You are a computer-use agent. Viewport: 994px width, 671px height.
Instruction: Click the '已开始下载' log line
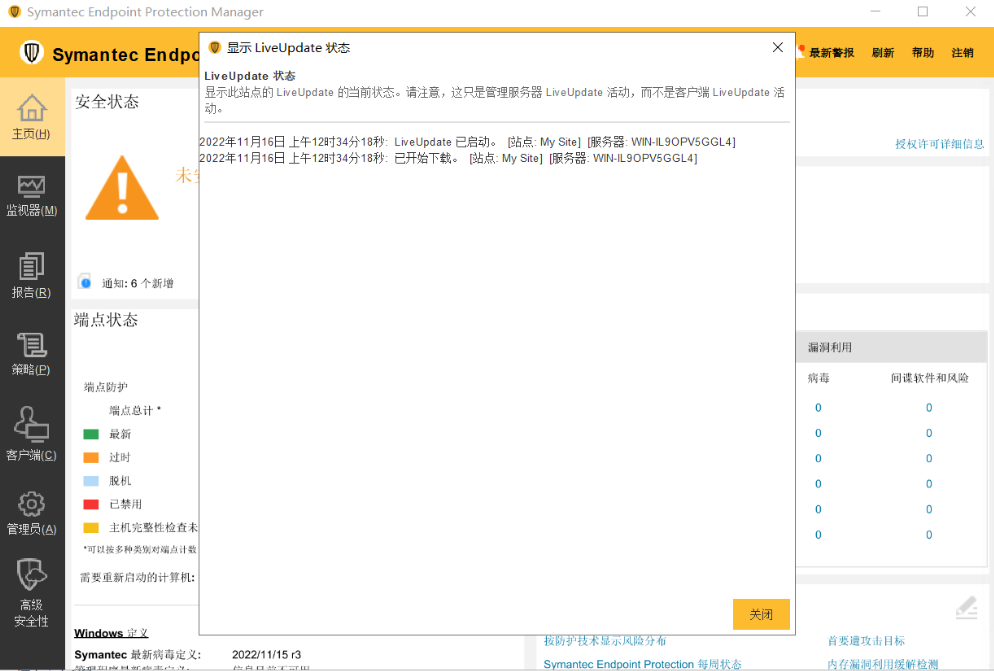click(x=448, y=158)
